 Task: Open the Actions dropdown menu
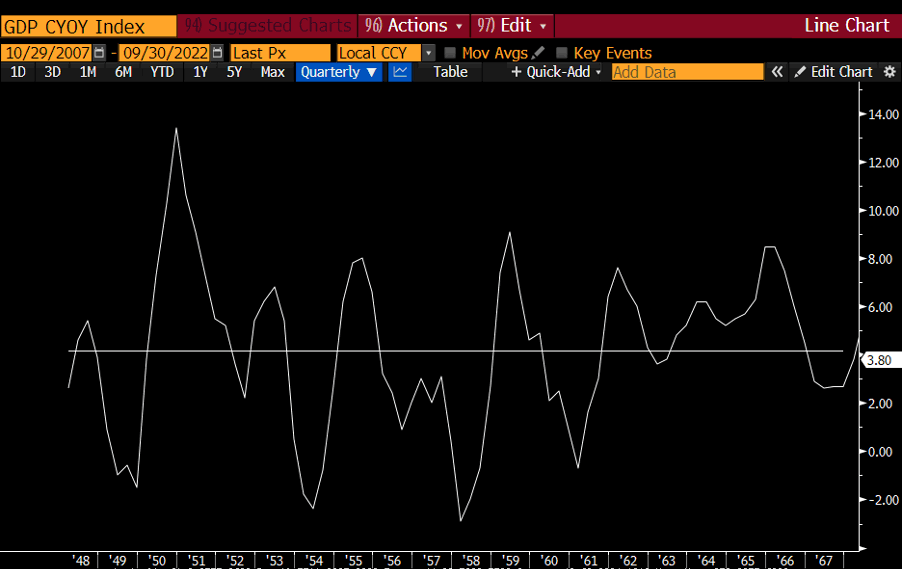pyautogui.click(x=414, y=26)
